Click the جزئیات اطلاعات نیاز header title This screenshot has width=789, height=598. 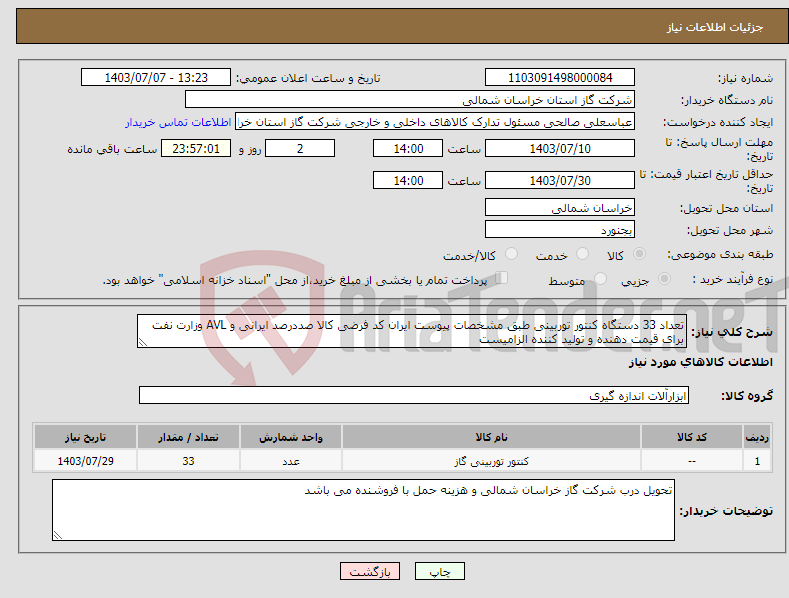[715, 27]
